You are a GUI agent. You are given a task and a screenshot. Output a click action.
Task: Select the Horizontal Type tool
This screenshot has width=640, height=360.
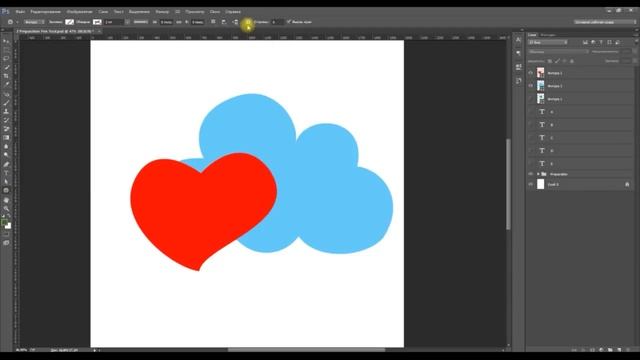coord(6,173)
